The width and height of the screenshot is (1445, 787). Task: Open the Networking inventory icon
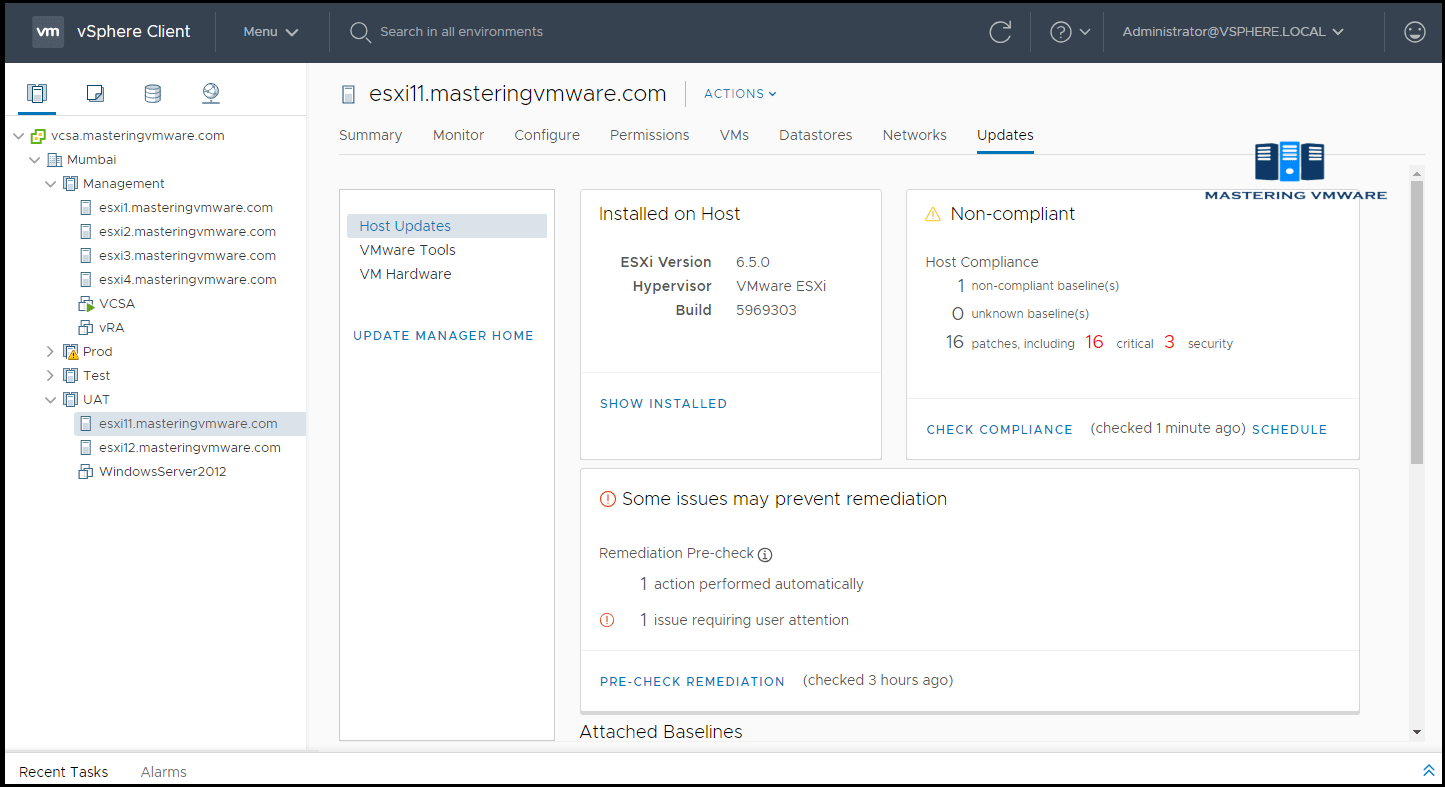coord(210,93)
